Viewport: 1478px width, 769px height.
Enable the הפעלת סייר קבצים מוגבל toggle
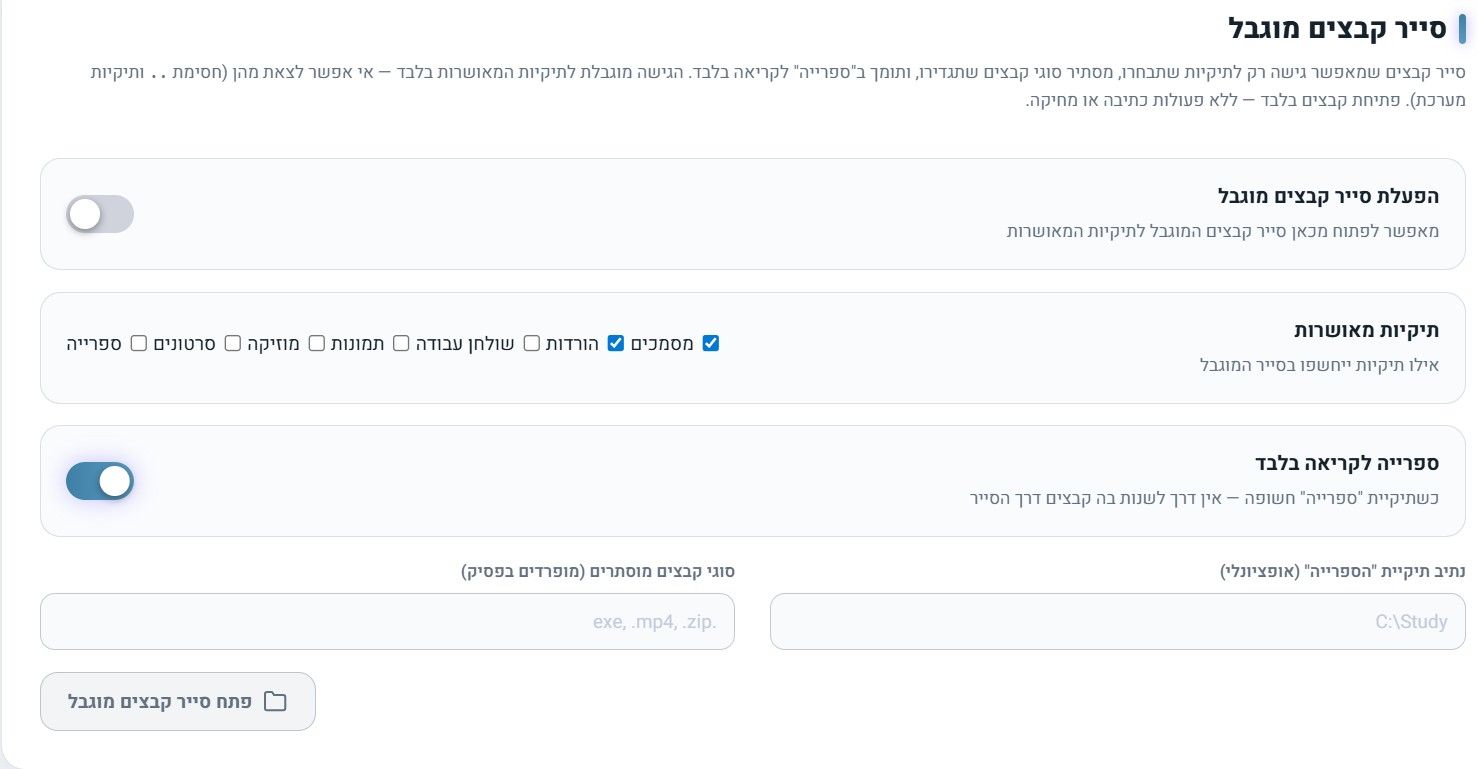[x=100, y=214]
